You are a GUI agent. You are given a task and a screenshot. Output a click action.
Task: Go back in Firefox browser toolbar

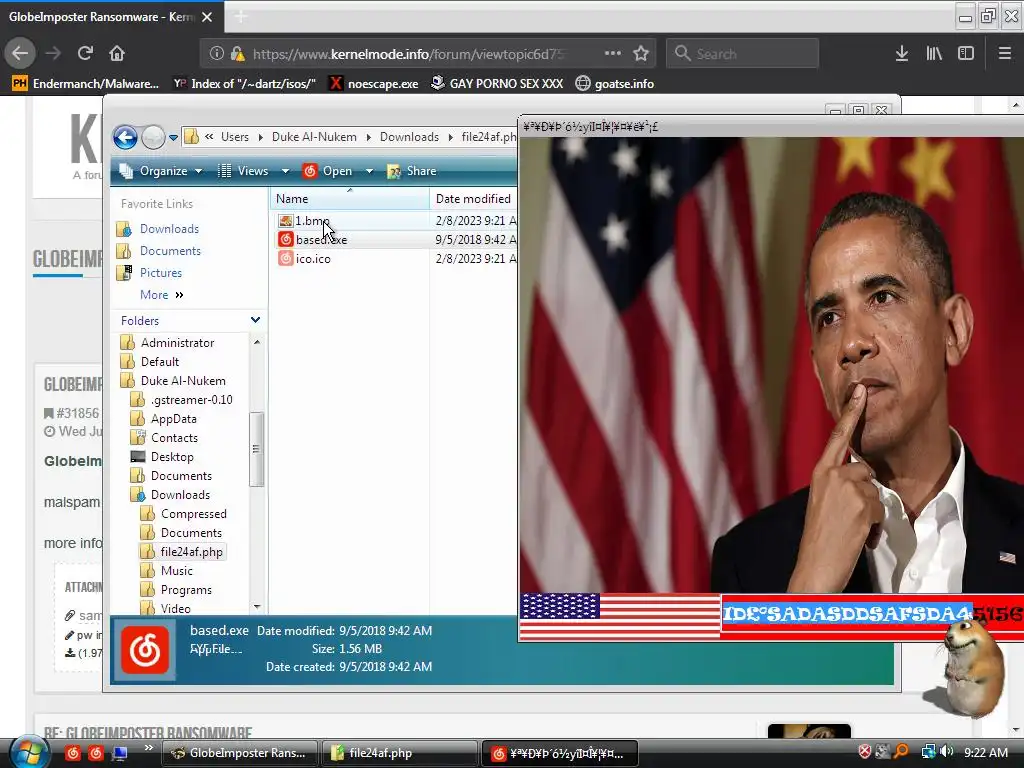20,53
